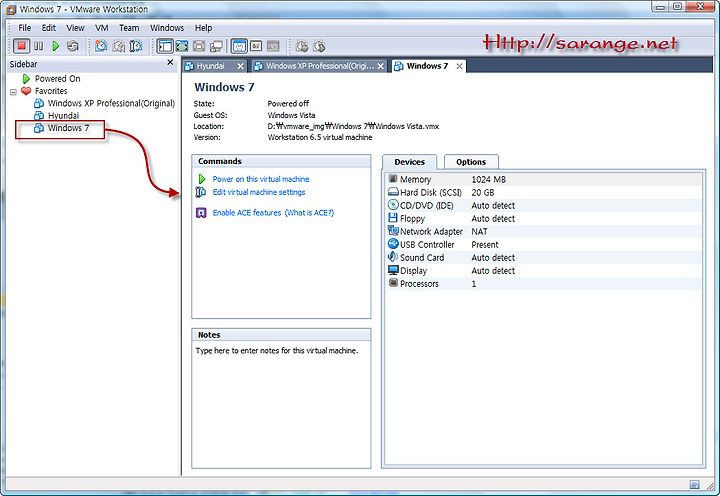Click the green Power On toolbar icon
This screenshot has height=496, width=720.
click(x=56, y=46)
